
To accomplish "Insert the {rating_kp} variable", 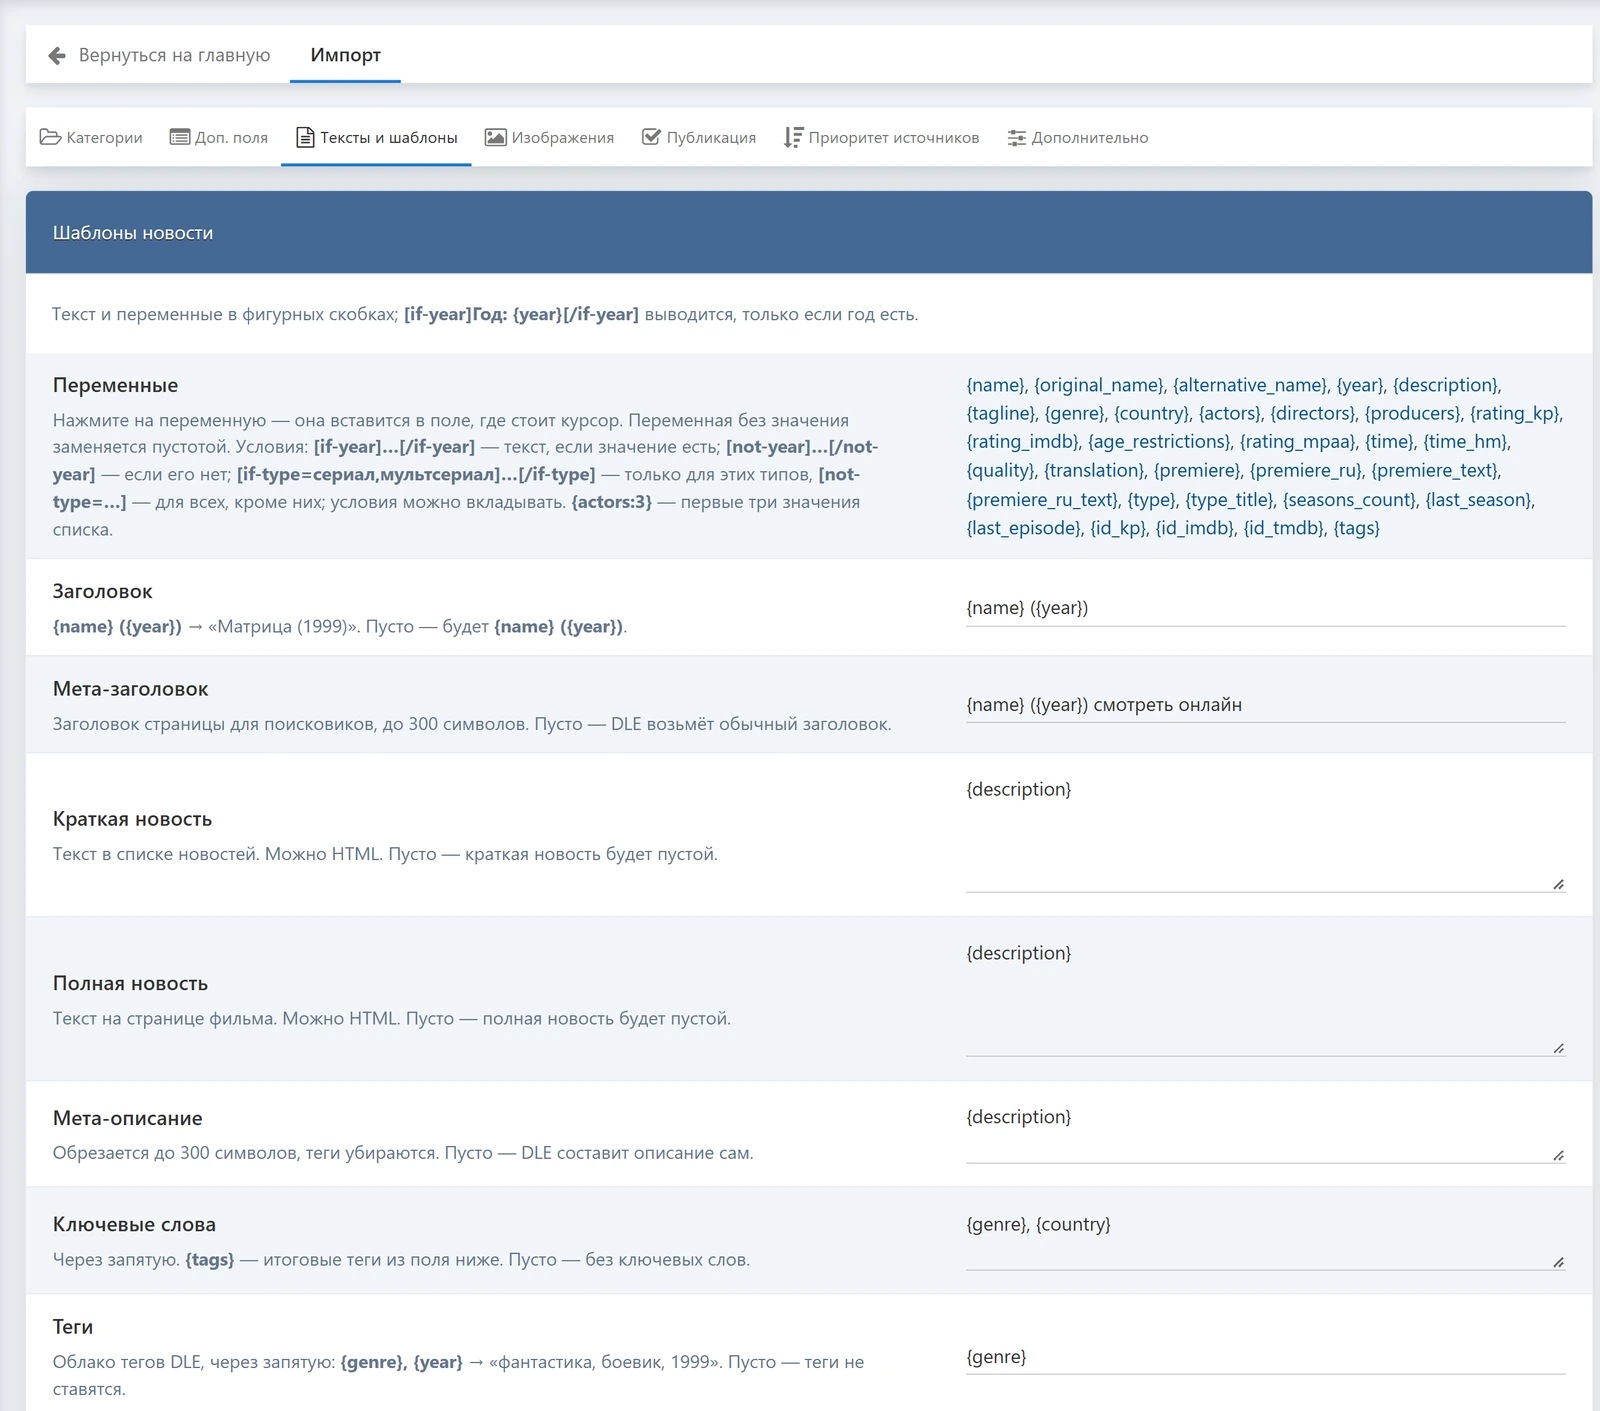I will pos(1515,413).
